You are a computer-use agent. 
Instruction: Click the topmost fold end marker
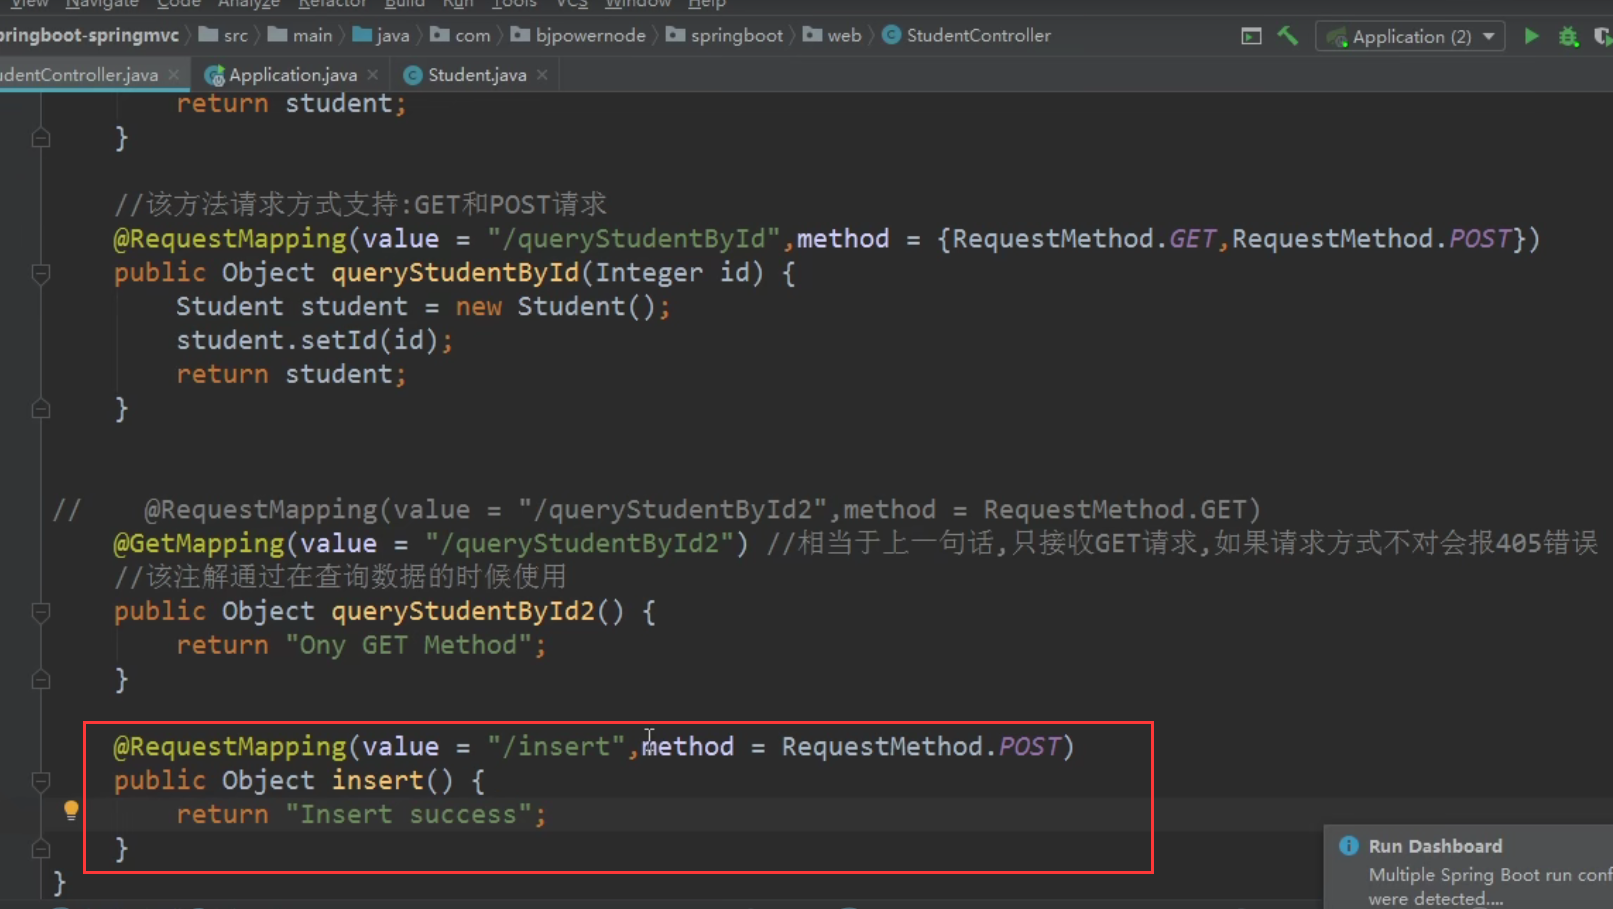click(x=41, y=137)
